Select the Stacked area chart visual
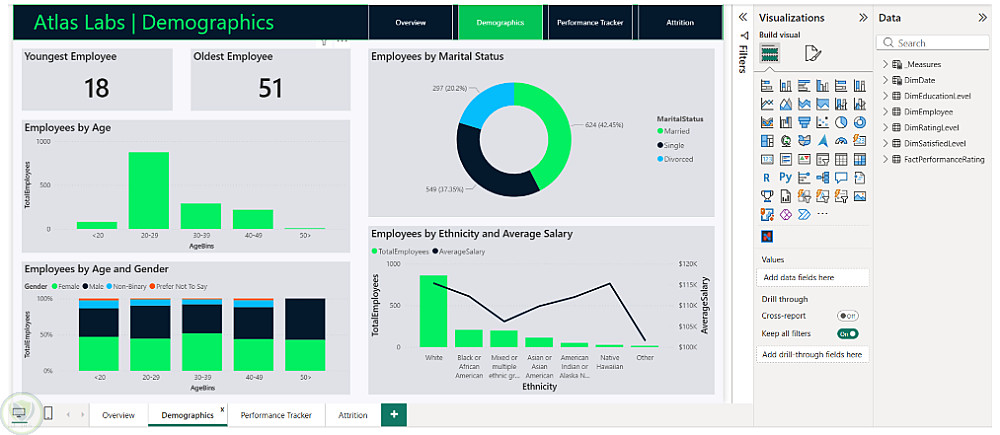This screenshot has height=435, width=1000. pos(804,104)
